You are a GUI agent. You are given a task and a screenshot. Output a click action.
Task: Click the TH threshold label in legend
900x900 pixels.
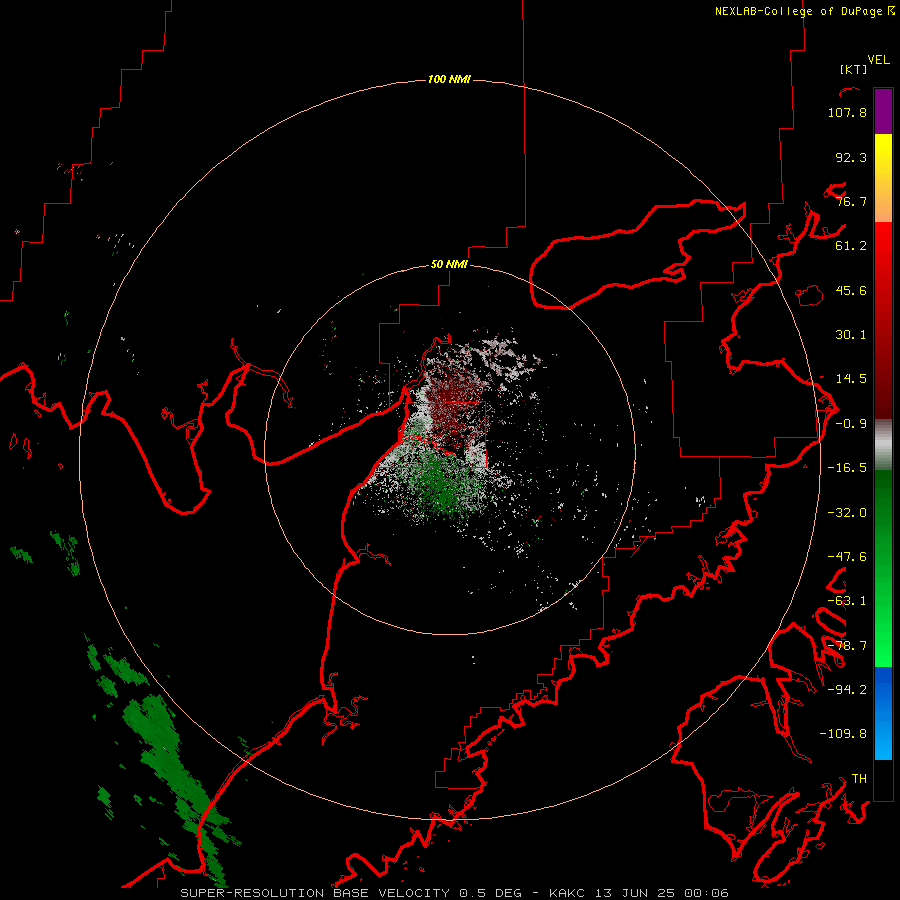click(x=859, y=779)
